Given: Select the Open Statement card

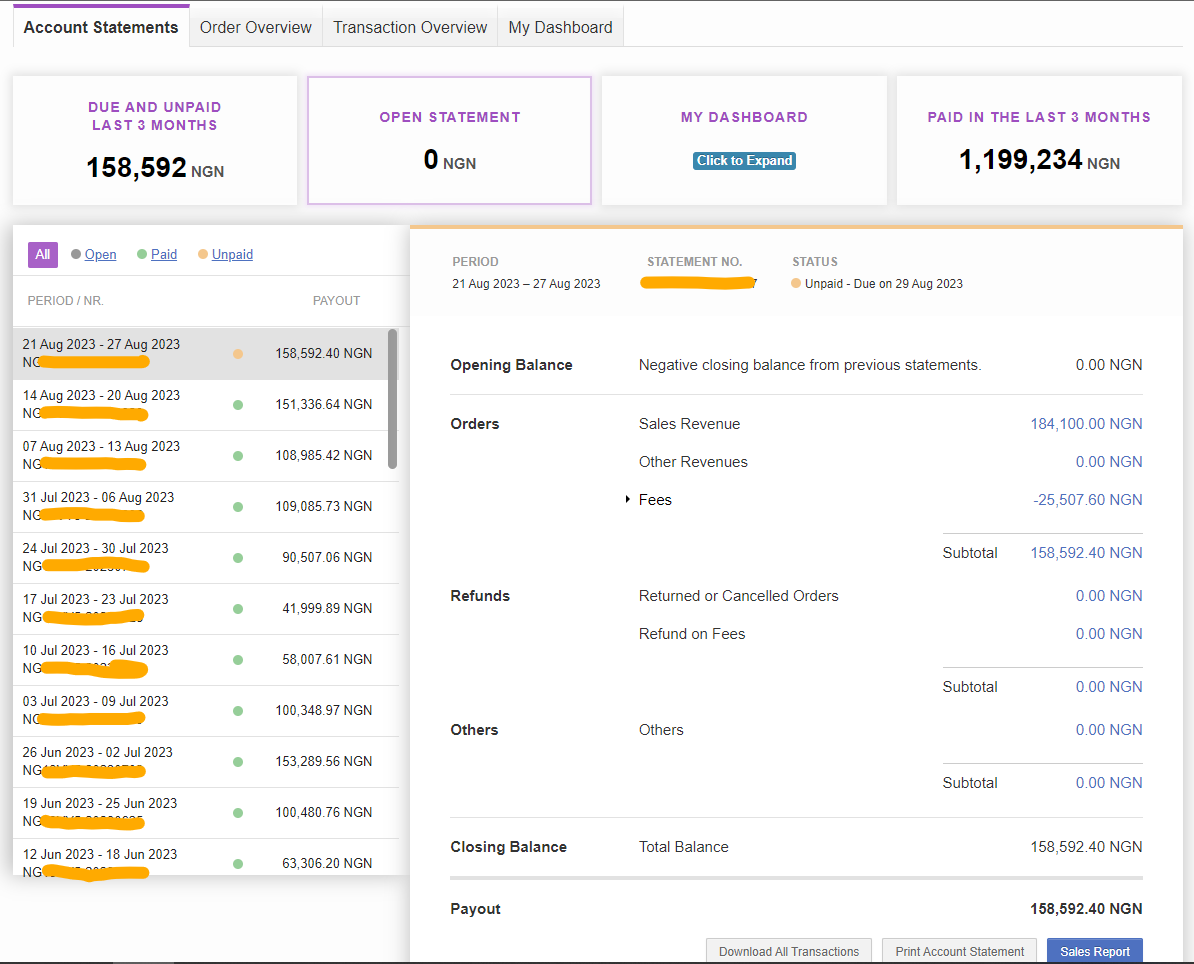Looking at the screenshot, I should [449, 140].
